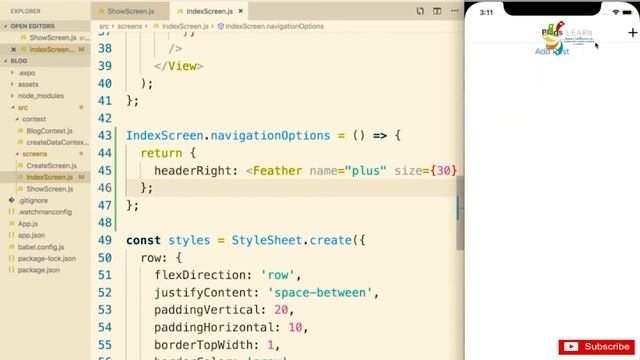Click the closing View tag on line 39
The height and width of the screenshot is (360, 640).
click(x=179, y=66)
